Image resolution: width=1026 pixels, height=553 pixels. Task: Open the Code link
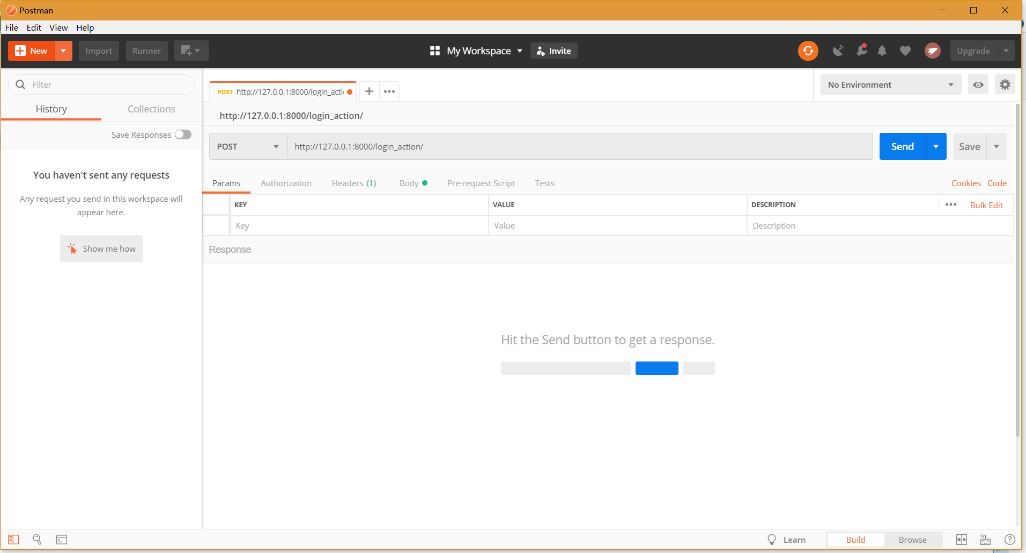[x=997, y=183]
